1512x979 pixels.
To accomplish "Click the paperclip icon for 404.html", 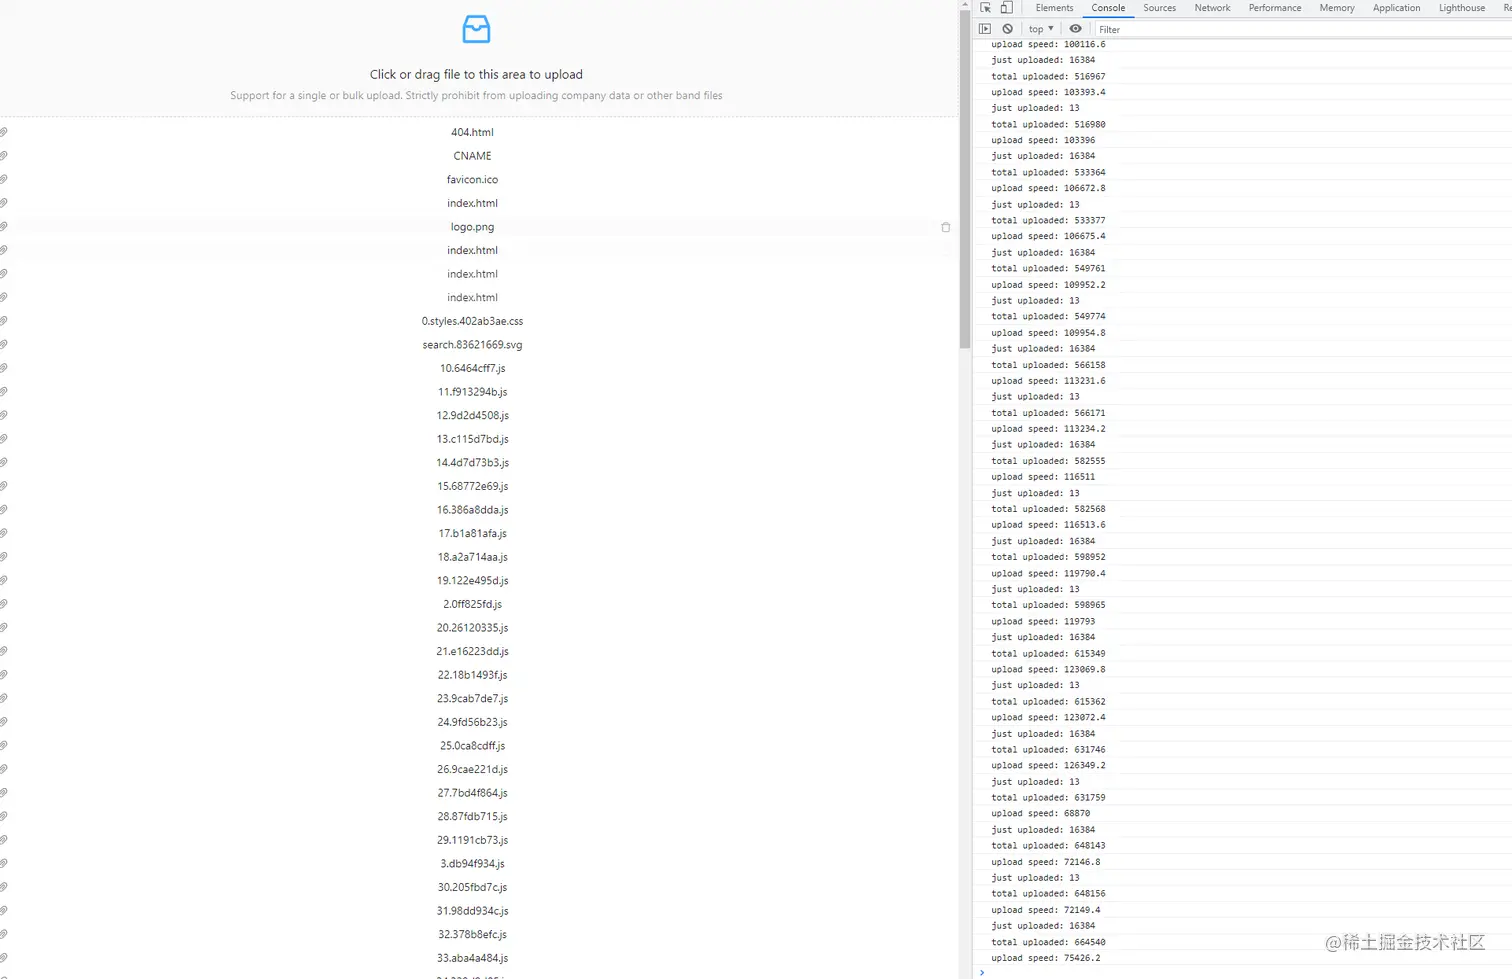I will coord(4,132).
